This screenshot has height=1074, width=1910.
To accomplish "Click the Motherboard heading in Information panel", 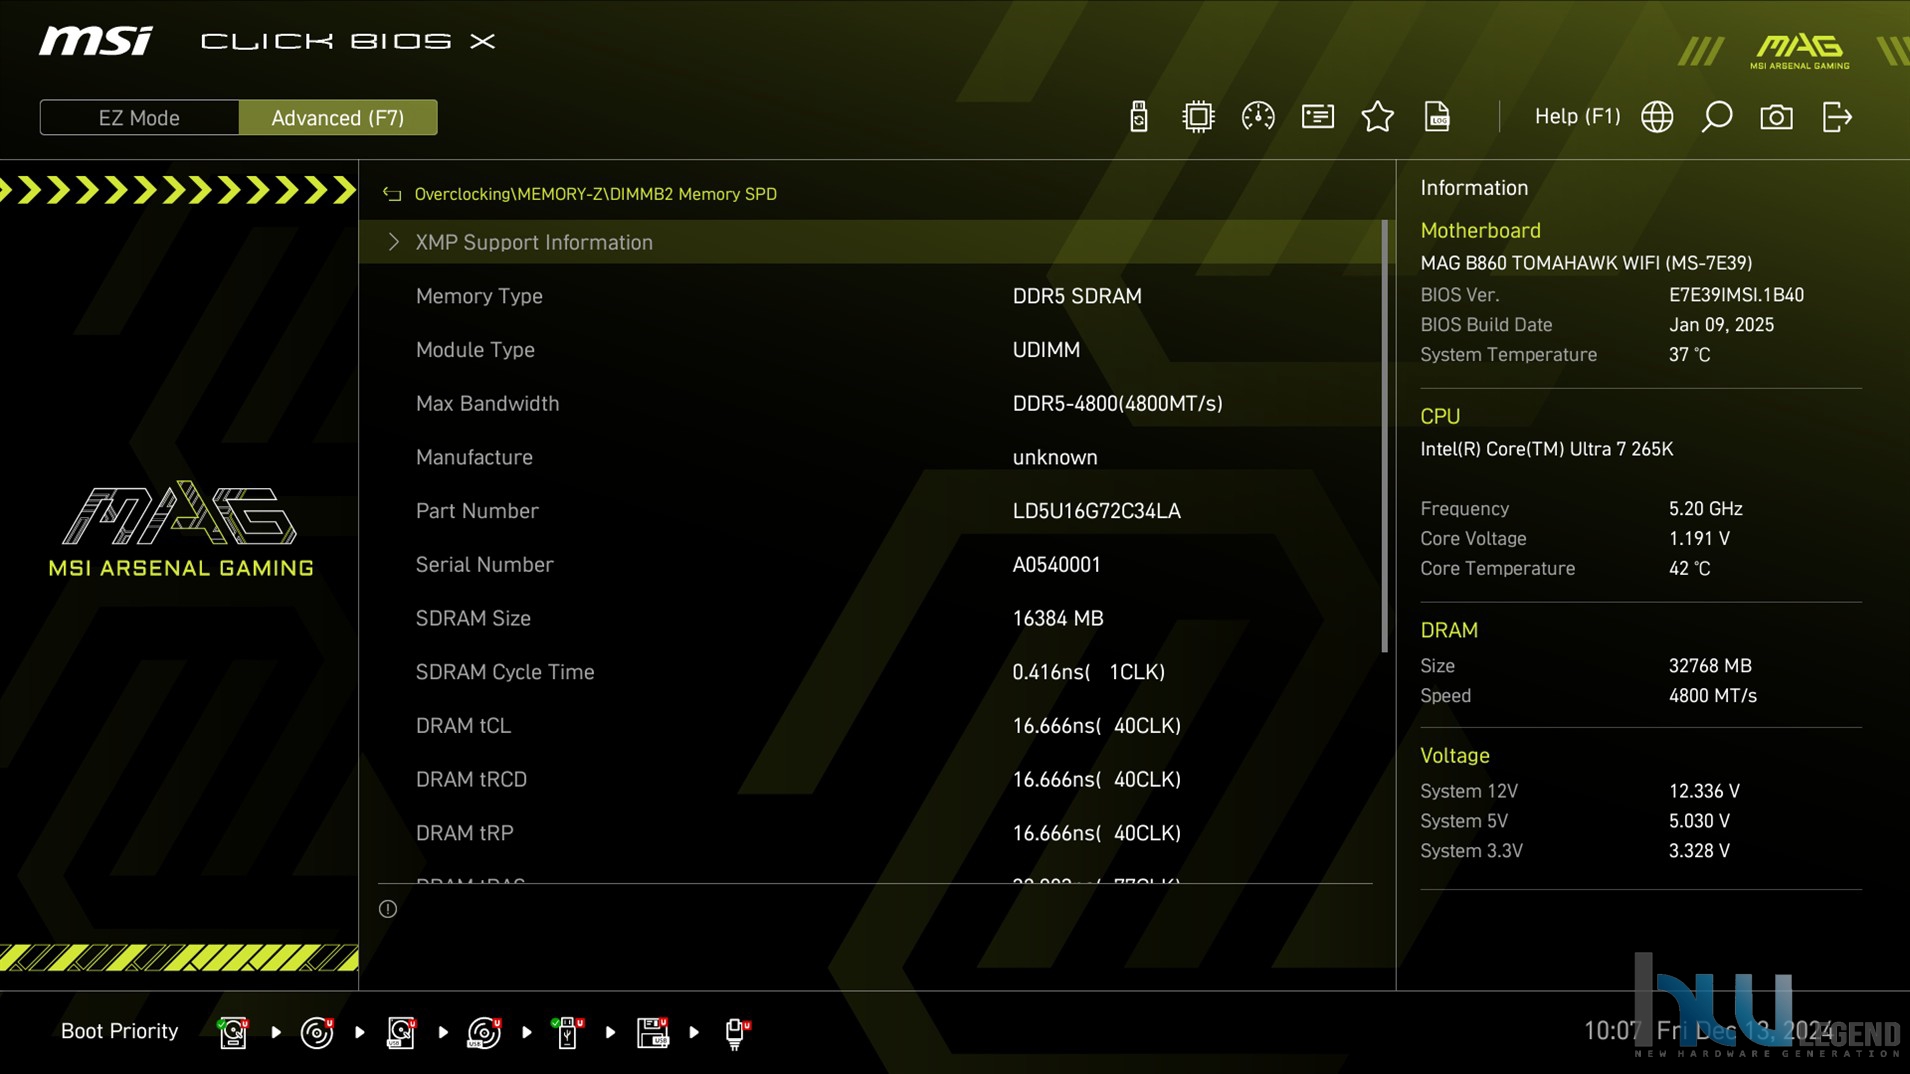I will click(x=1480, y=230).
